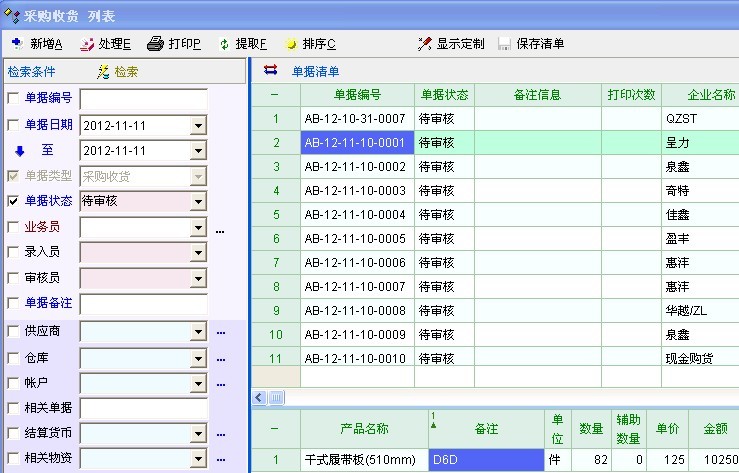The image size is (739, 473).
Task: Enable the 单据编号 checkbox
Action: [x=13, y=98]
